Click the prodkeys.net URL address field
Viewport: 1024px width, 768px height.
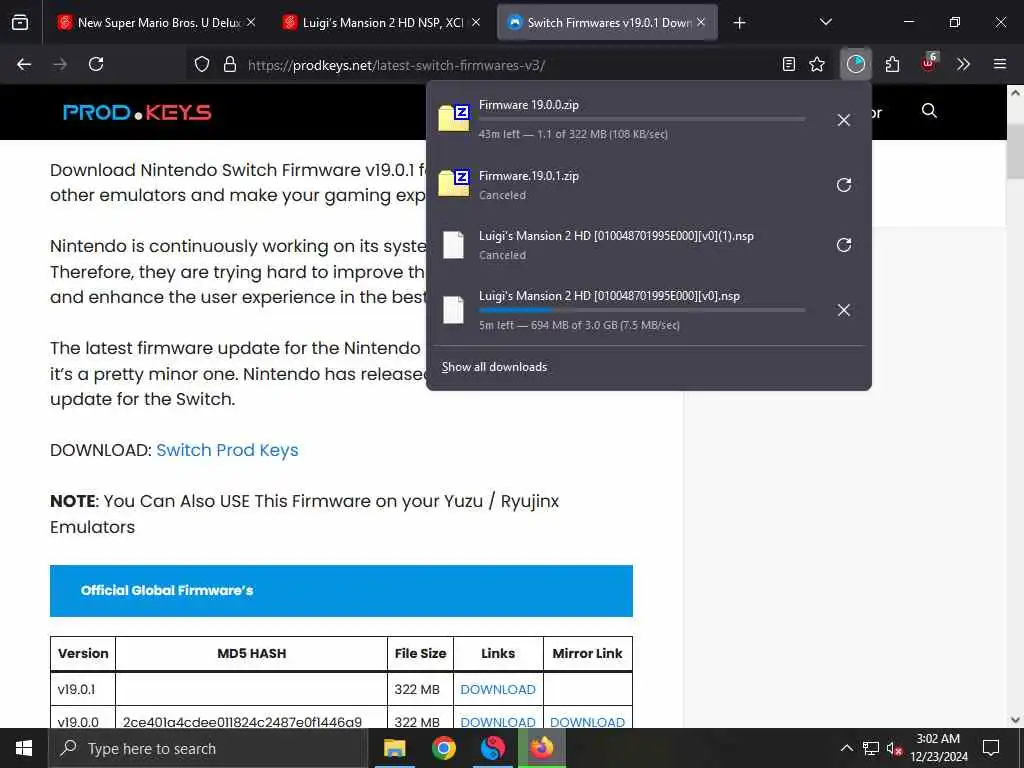point(509,65)
